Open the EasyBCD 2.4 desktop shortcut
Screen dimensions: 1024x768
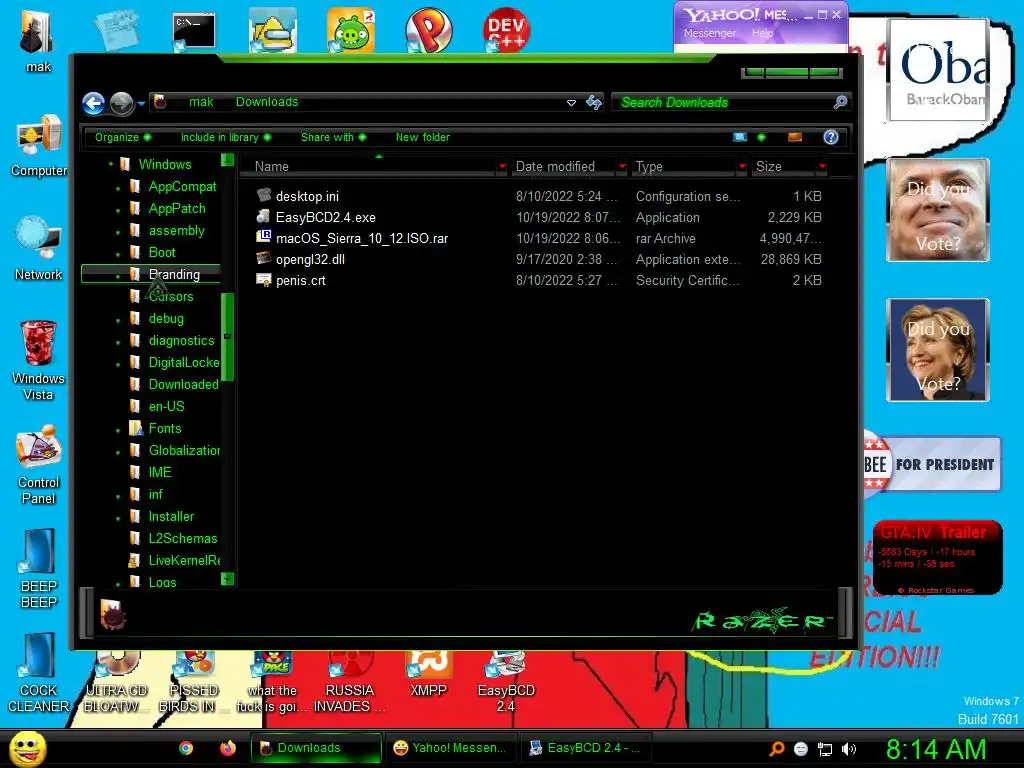[506, 682]
